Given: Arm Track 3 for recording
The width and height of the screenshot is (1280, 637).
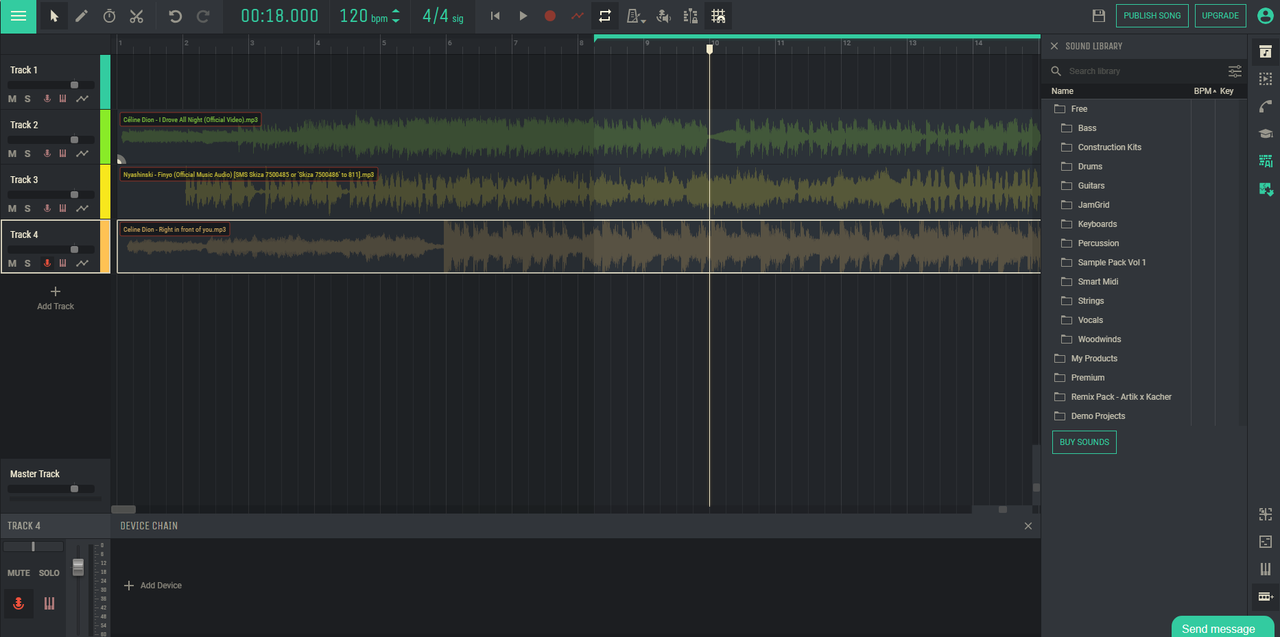Looking at the screenshot, I should (x=46, y=209).
